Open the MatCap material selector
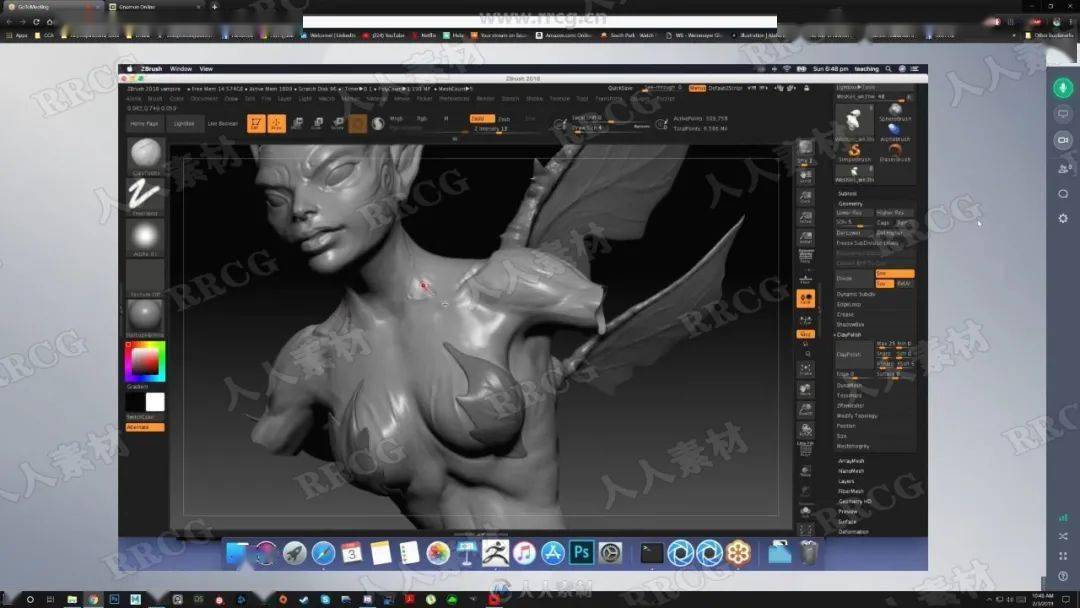Screen dimensions: 1080x608 (x=145, y=317)
